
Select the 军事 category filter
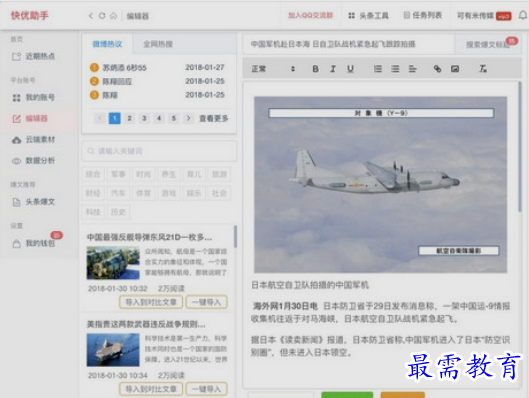tap(118, 174)
